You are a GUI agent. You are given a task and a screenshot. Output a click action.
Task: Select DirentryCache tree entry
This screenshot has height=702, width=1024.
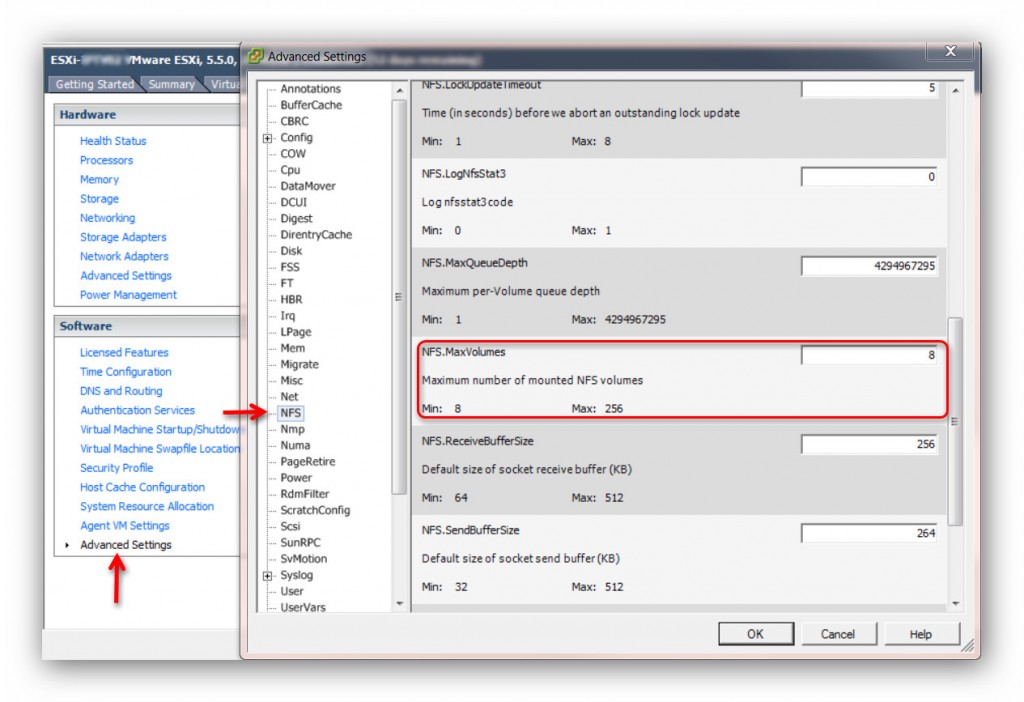click(x=316, y=234)
